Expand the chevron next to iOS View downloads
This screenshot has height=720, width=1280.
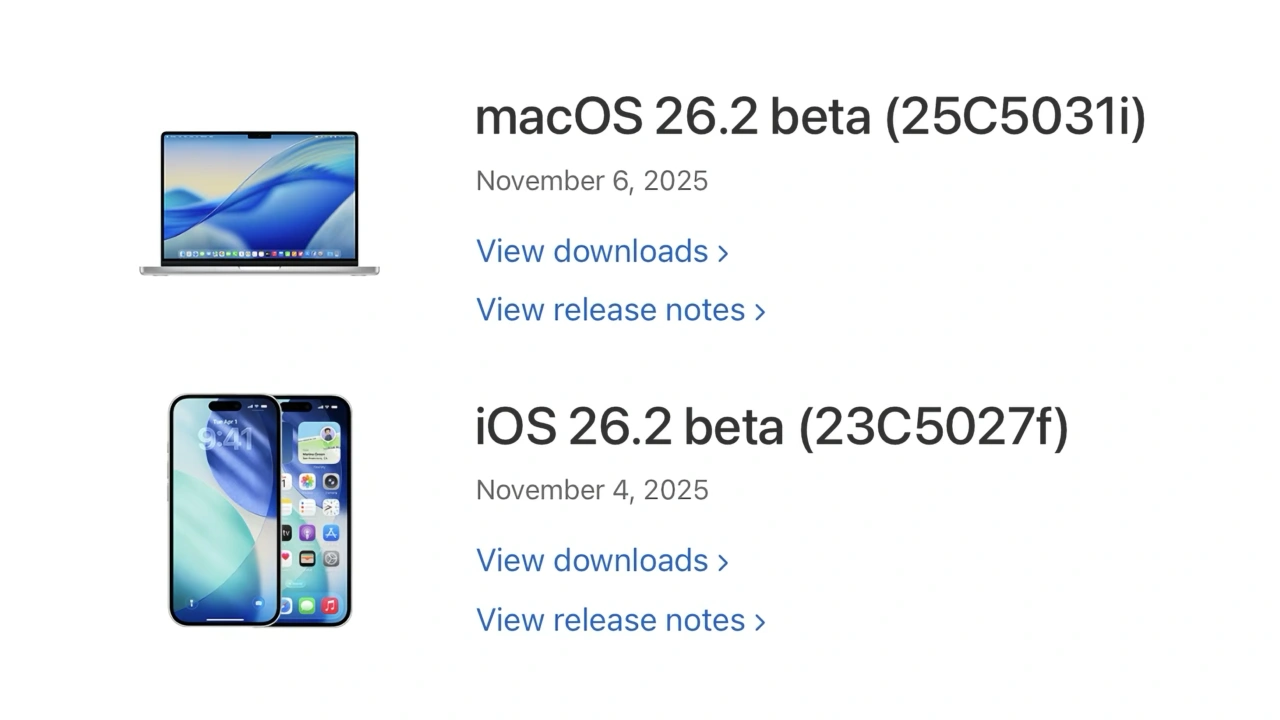[x=724, y=561]
